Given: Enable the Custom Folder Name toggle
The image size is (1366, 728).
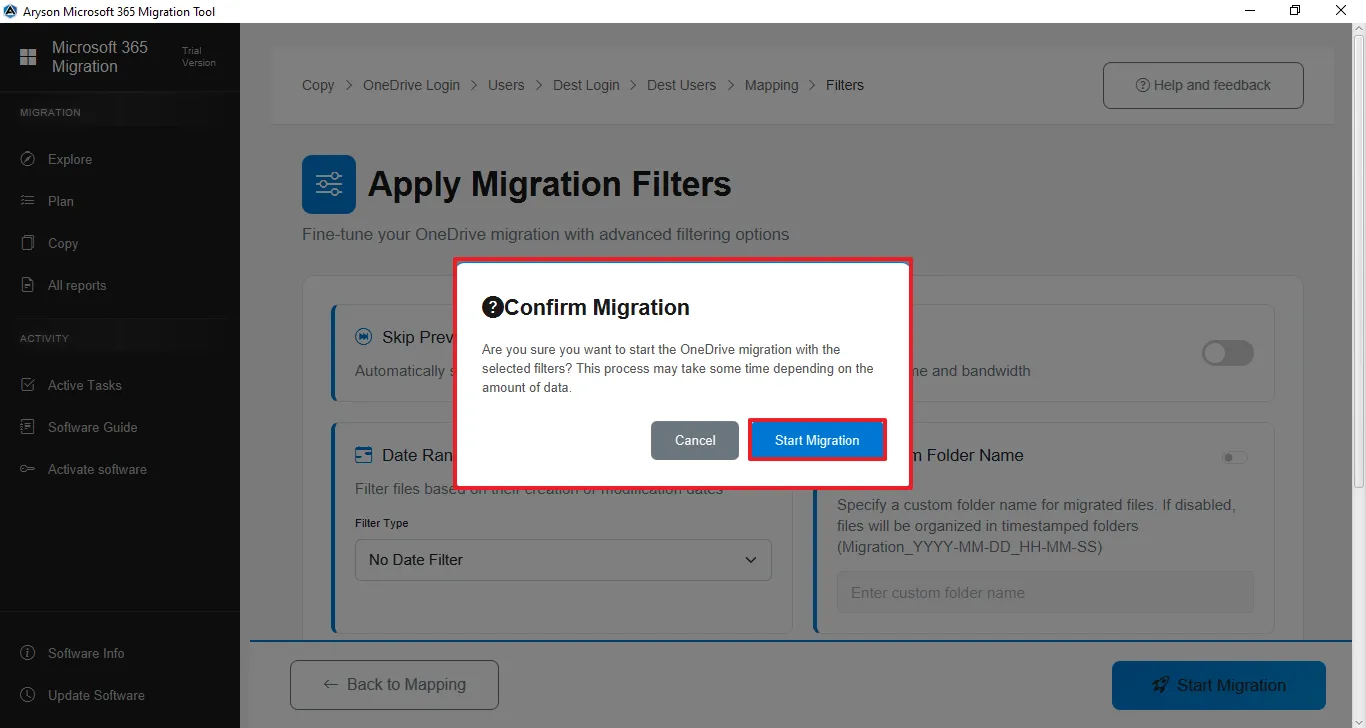Looking at the screenshot, I should pyautogui.click(x=1235, y=457).
